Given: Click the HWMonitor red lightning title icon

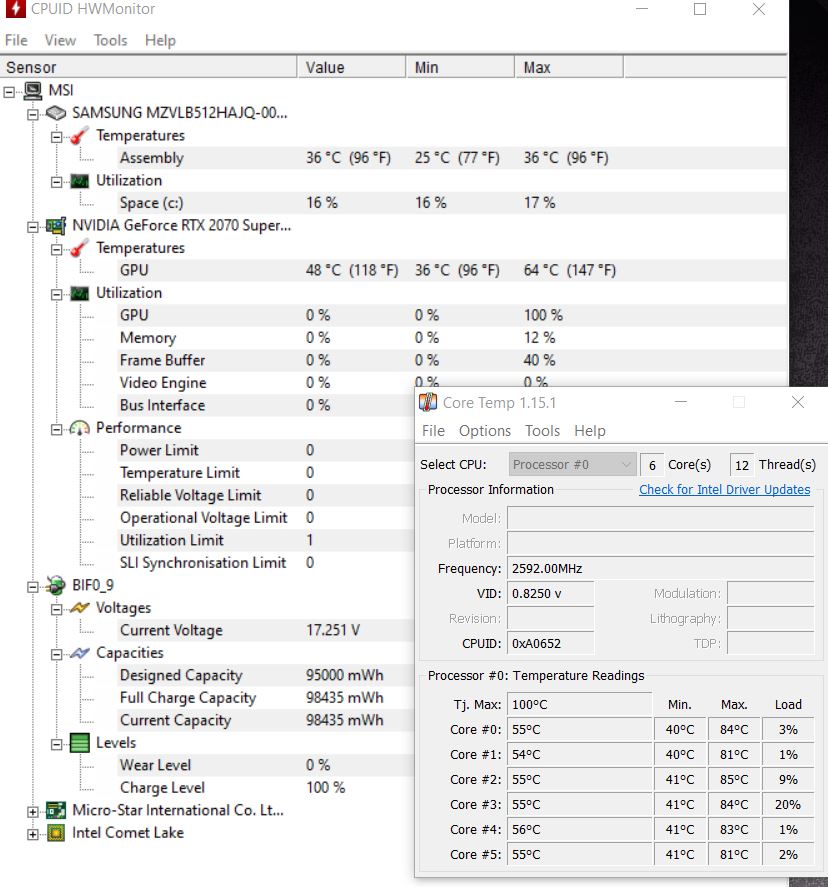Looking at the screenshot, I should point(16,8).
